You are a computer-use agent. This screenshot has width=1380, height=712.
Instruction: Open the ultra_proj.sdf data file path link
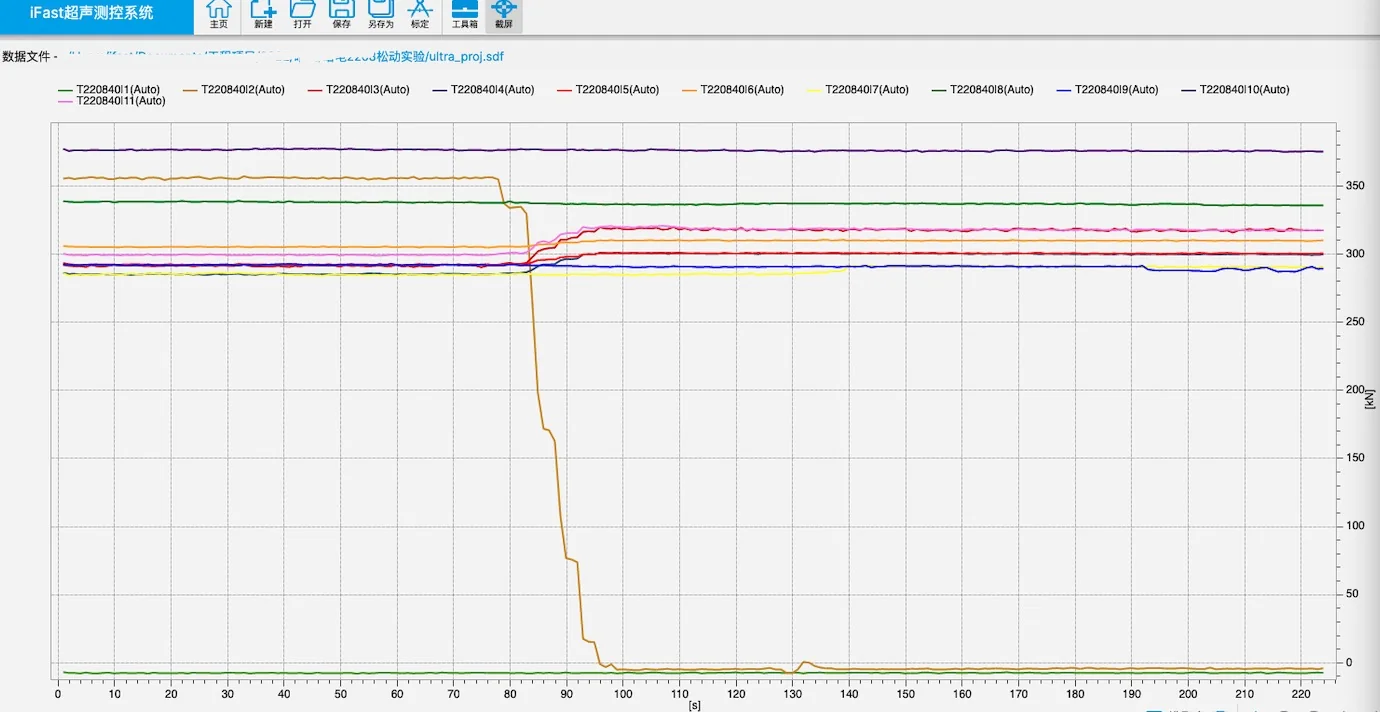(x=286, y=57)
